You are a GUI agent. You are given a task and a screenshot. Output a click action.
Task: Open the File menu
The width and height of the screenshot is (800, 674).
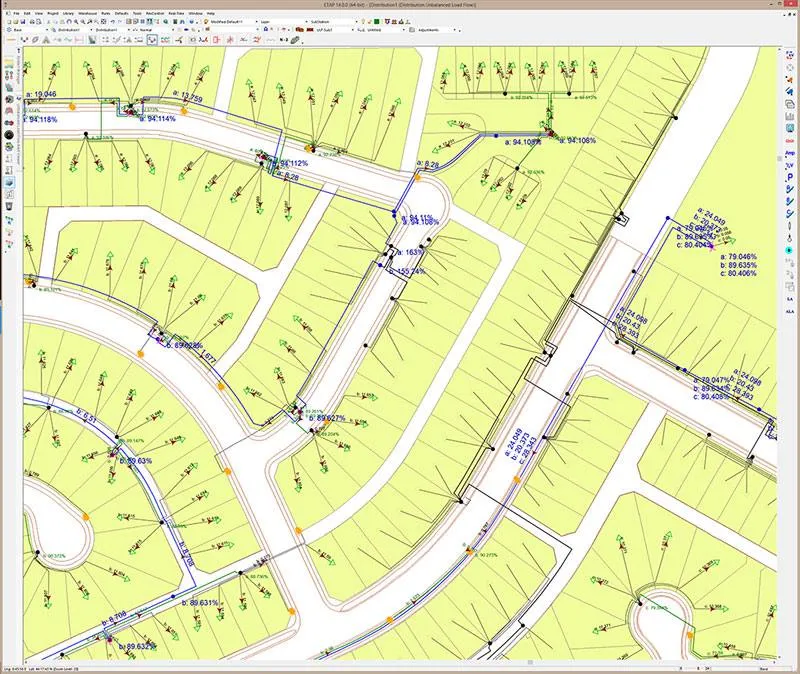pos(16,13)
